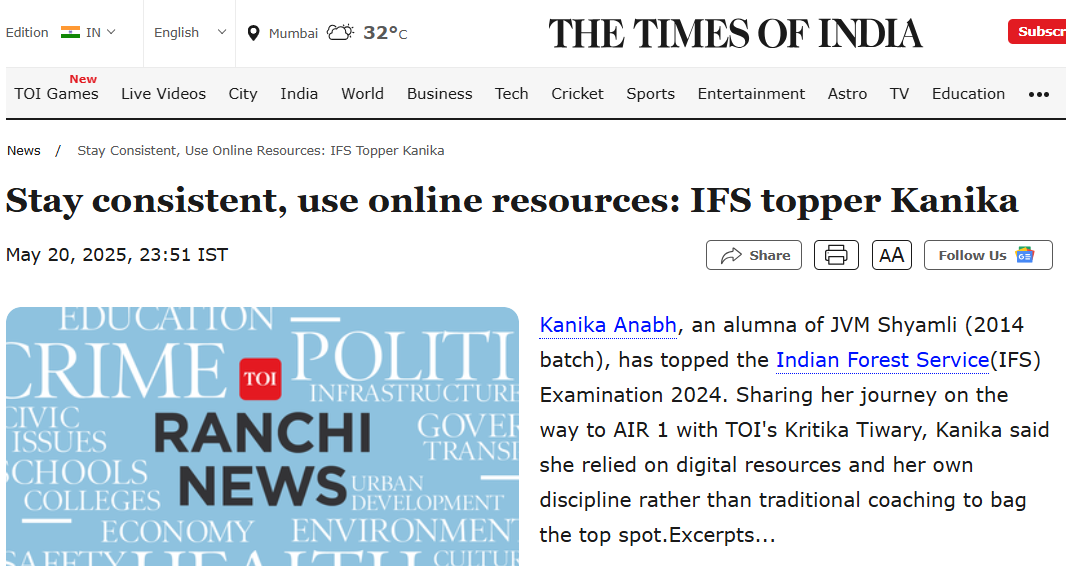This screenshot has height=566, width=1066.
Task: Expand the three-dot more sections menu
Action: [1039, 94]
